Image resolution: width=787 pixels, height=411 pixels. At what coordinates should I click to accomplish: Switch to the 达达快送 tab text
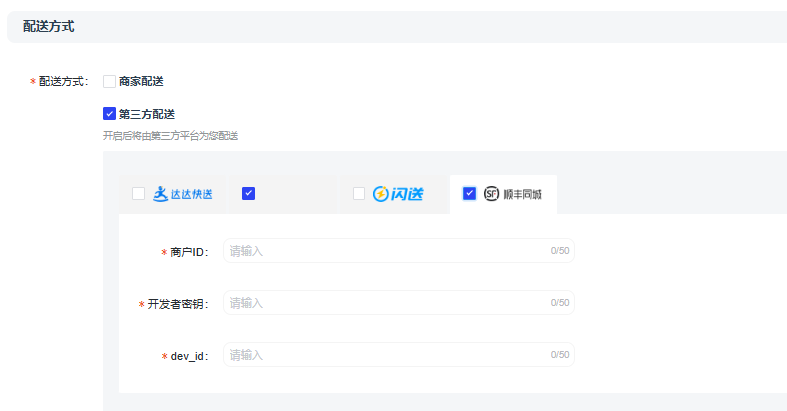pos(191,194)
